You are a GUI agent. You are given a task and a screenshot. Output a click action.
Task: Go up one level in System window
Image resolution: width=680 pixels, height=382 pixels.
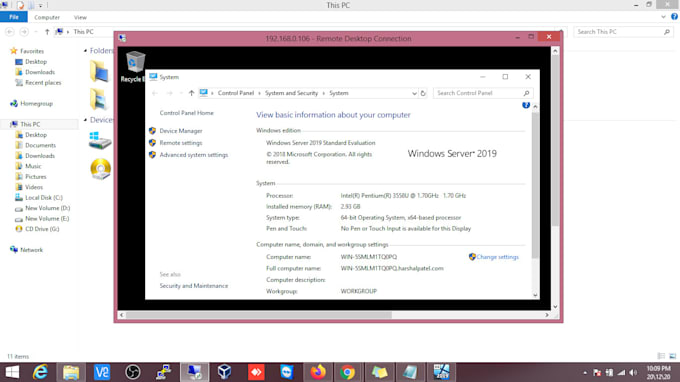191,93
